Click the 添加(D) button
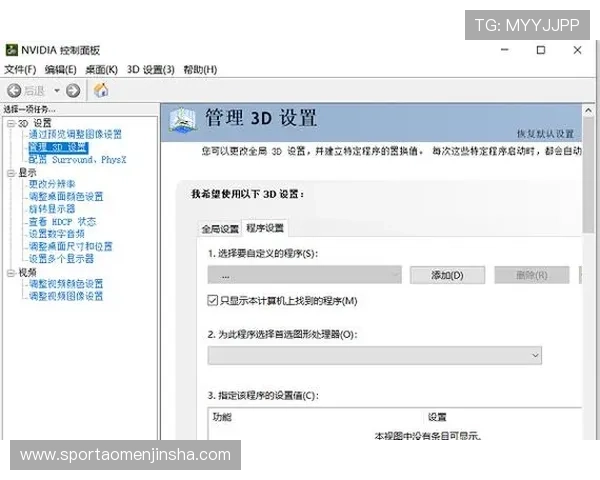Viewport: 600px width, 480px height. tap(447, 275)
